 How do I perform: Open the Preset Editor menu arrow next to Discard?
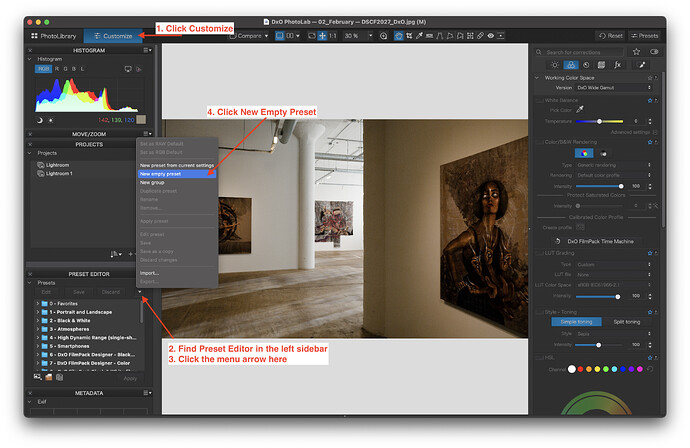point(139,292)
